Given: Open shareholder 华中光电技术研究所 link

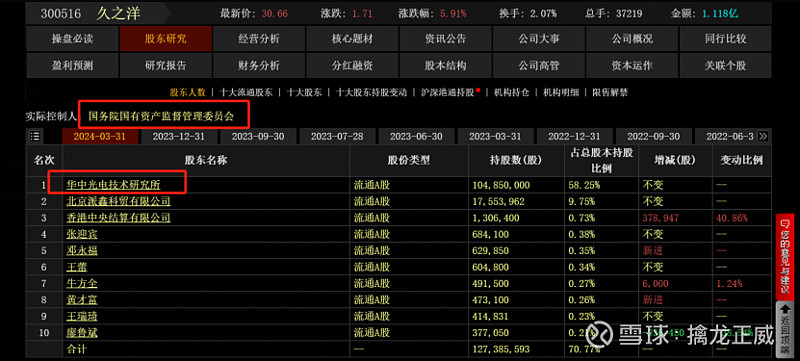Looking at the screenshot, I should pos(116,185).
